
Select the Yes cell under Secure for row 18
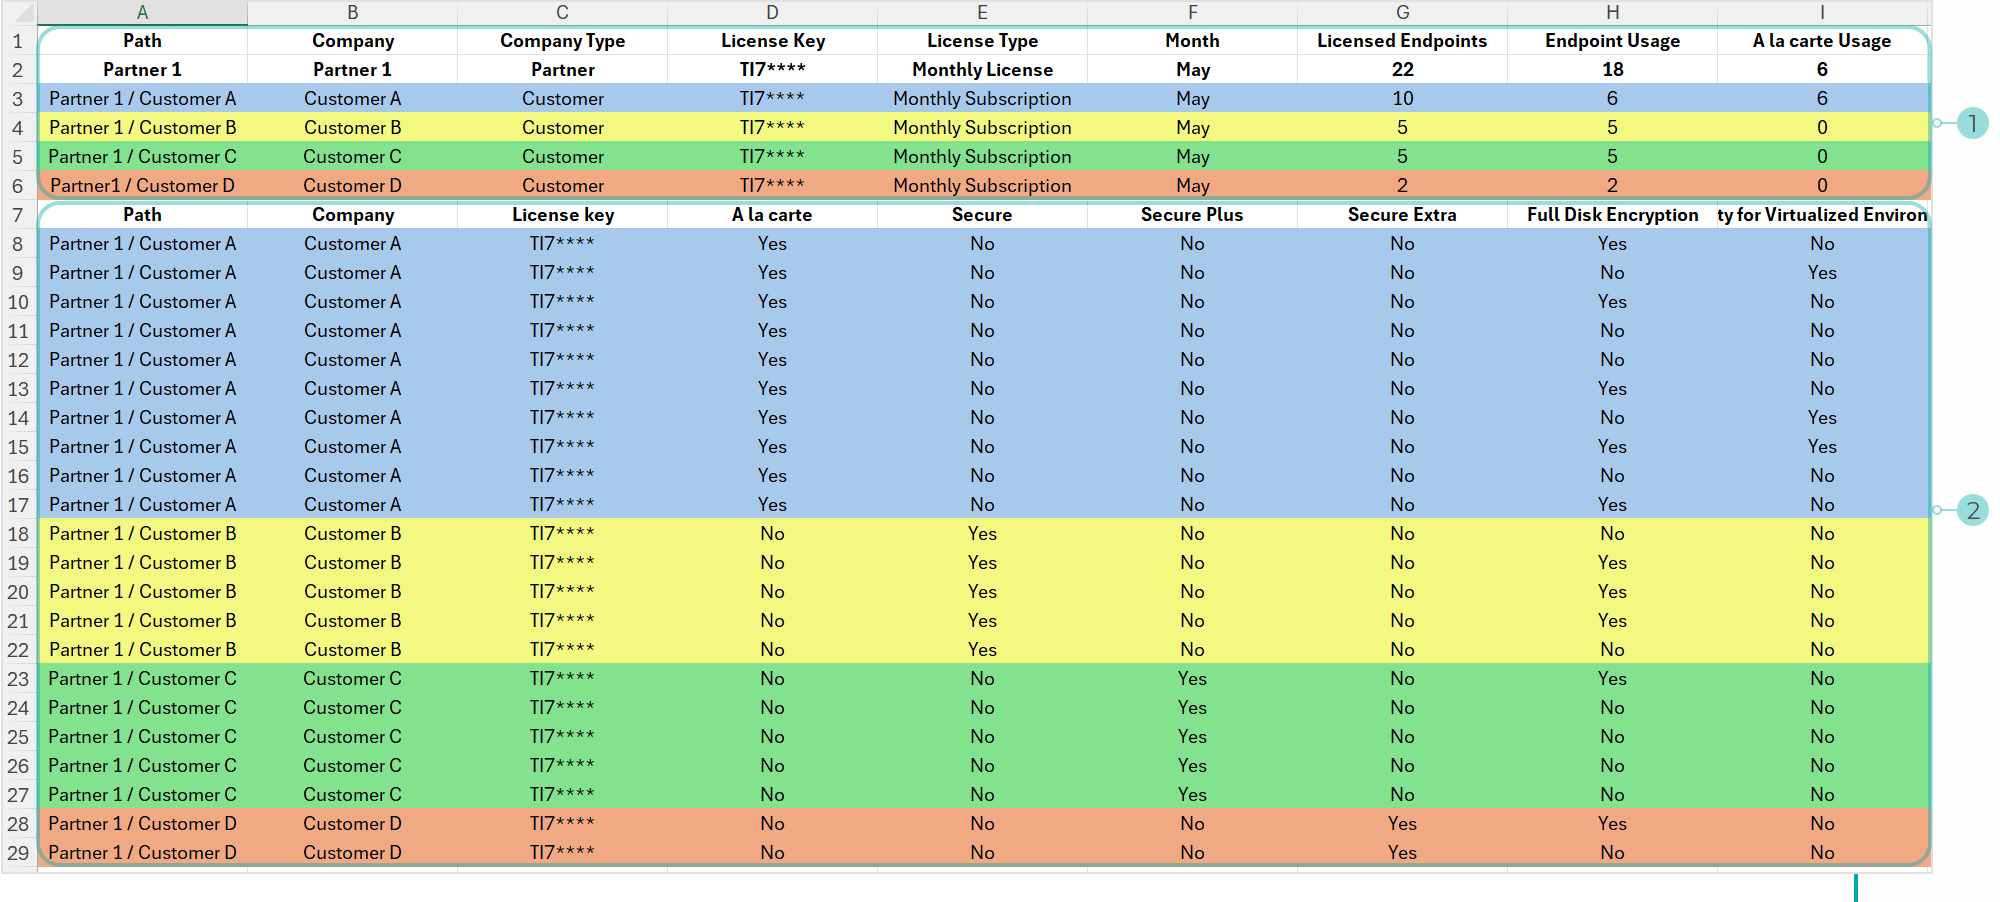pos(982,533)
